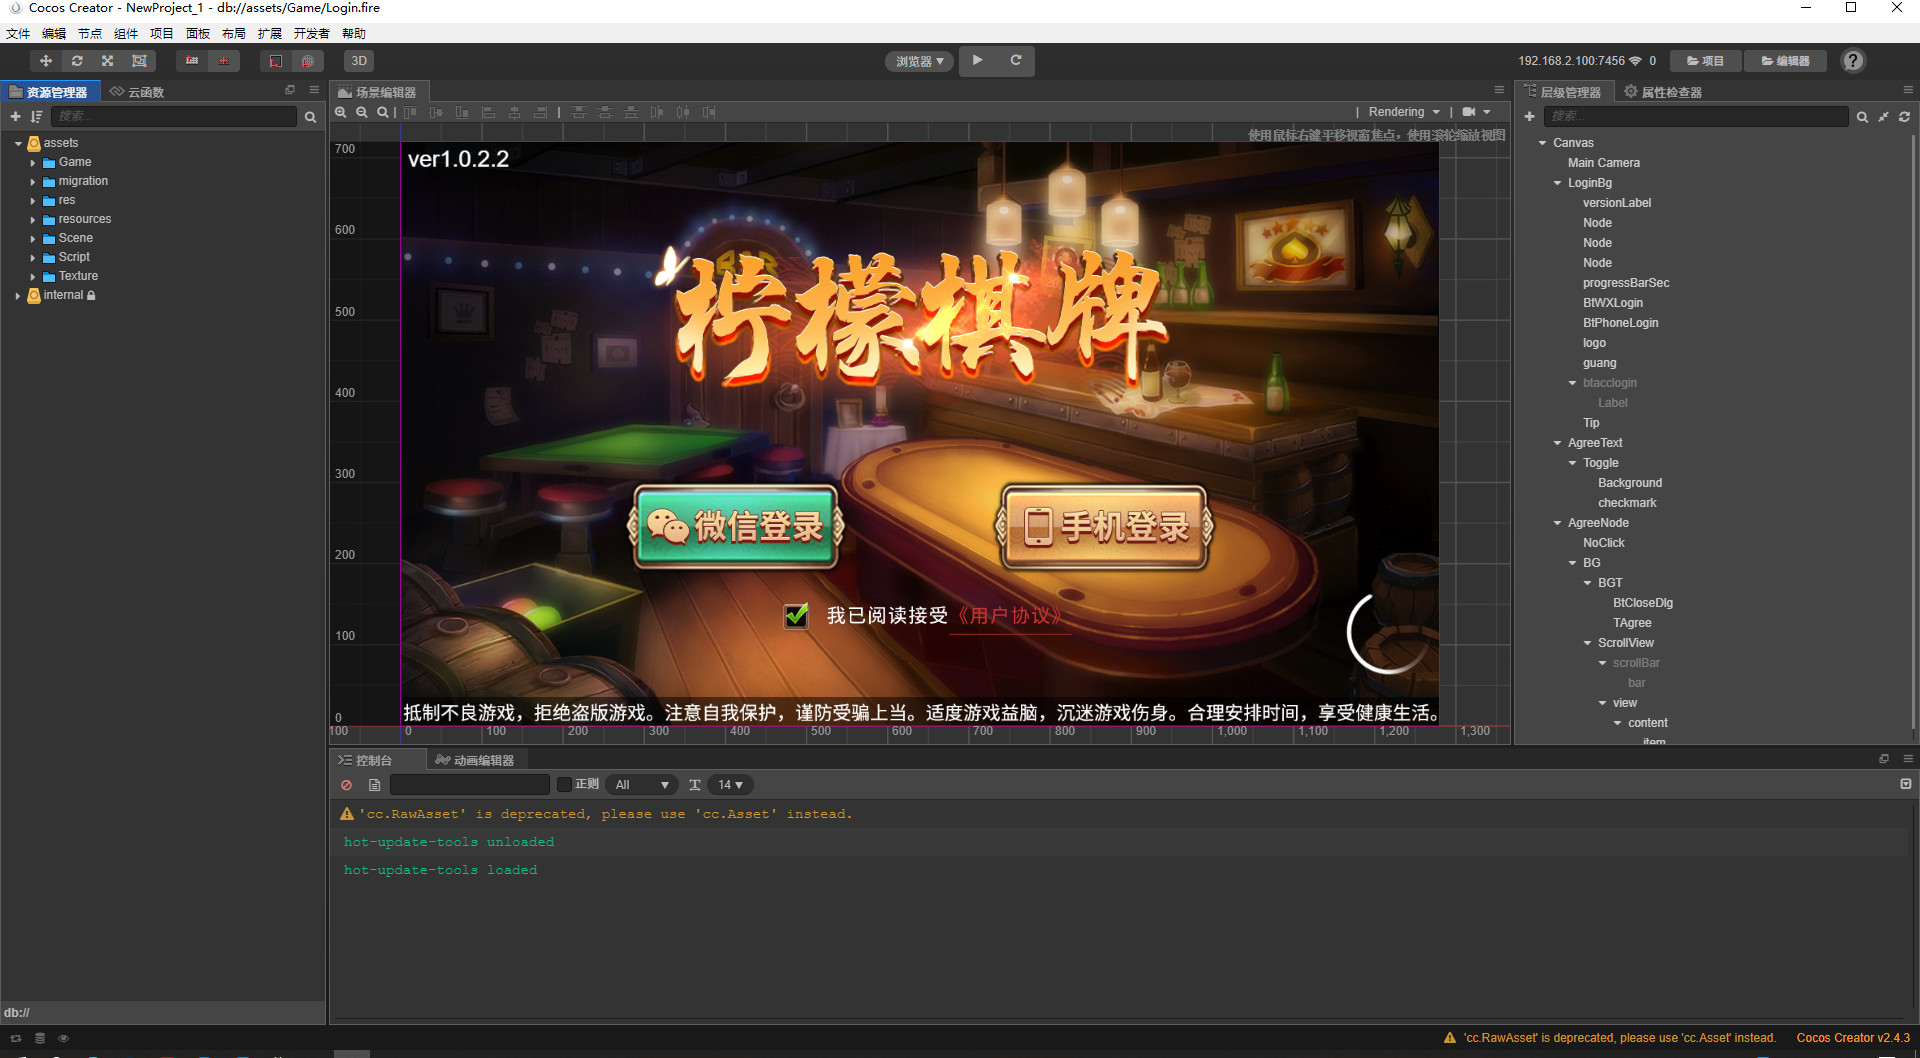The image size is (1920, 1058).
Task: Collapse the LoginBg node
Action: (1557, 183)
